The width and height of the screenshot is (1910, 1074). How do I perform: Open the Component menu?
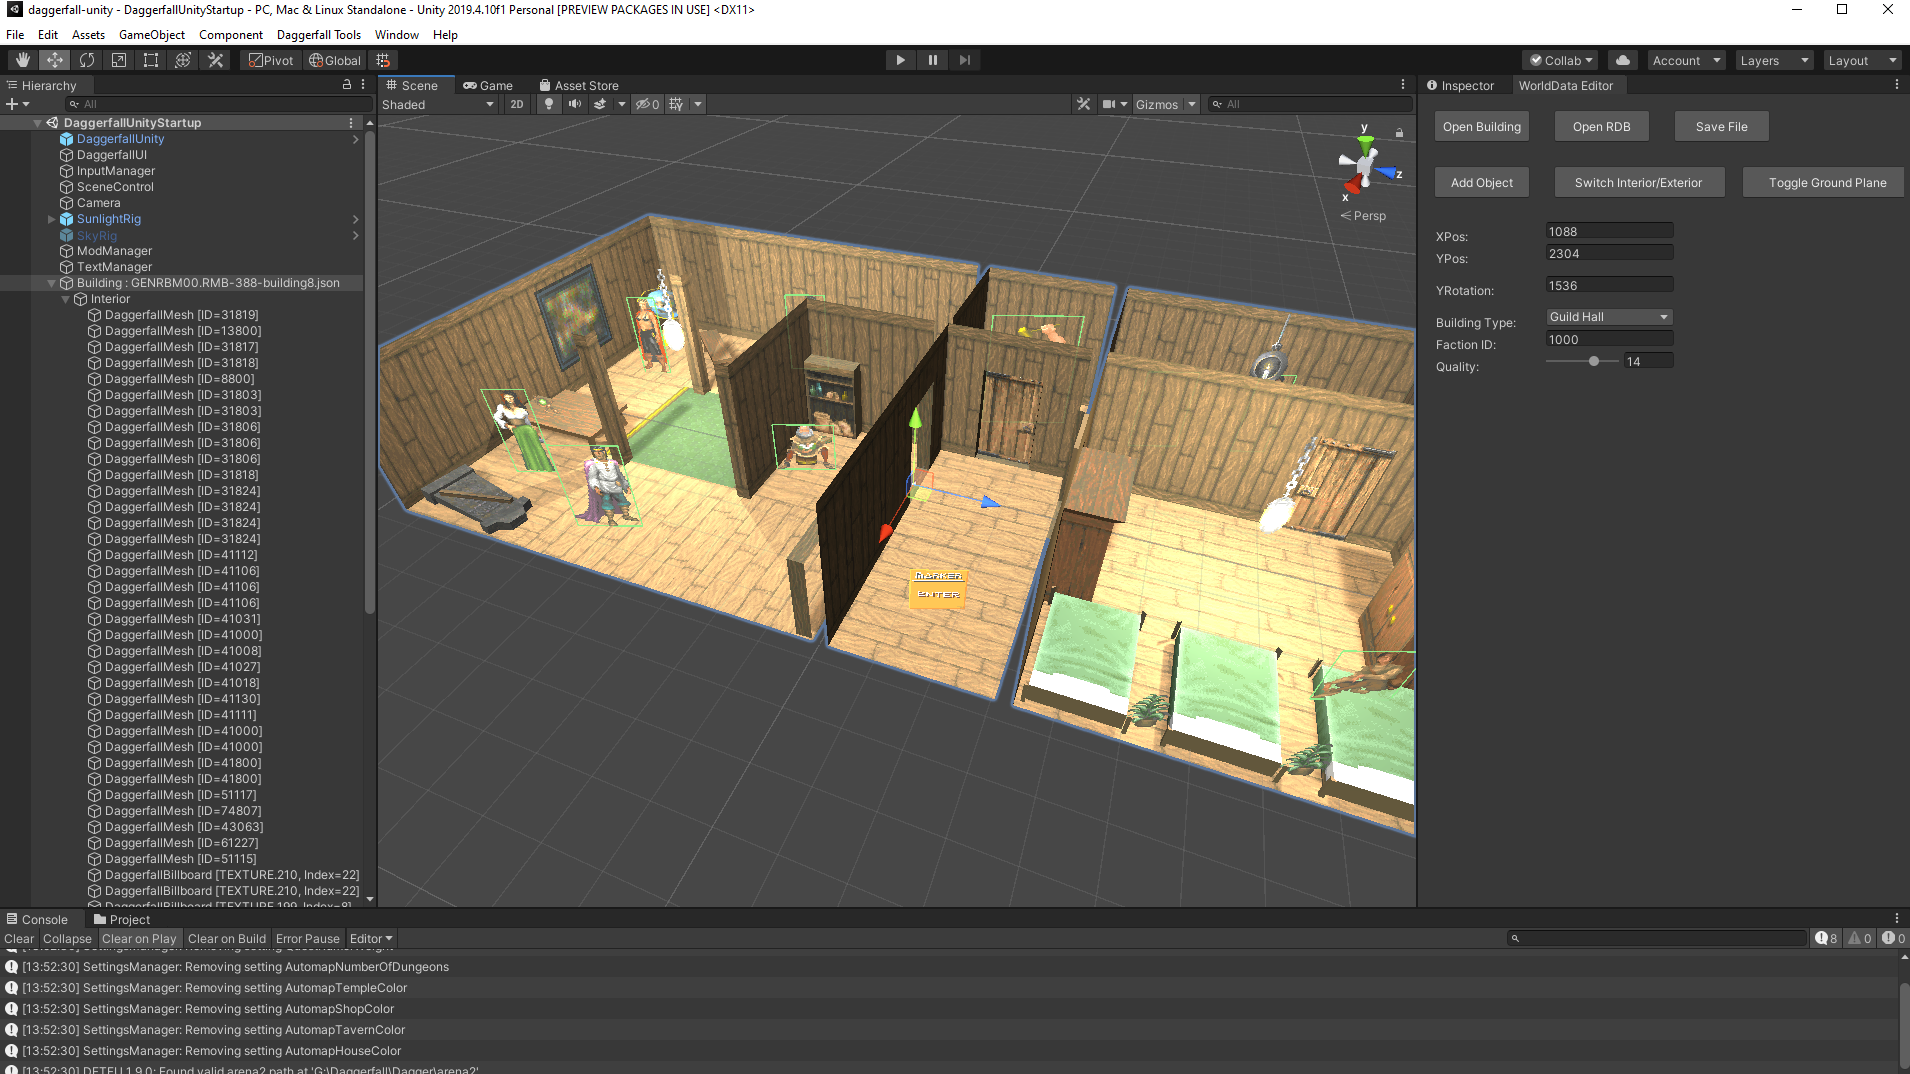click(x=231, y=34)
